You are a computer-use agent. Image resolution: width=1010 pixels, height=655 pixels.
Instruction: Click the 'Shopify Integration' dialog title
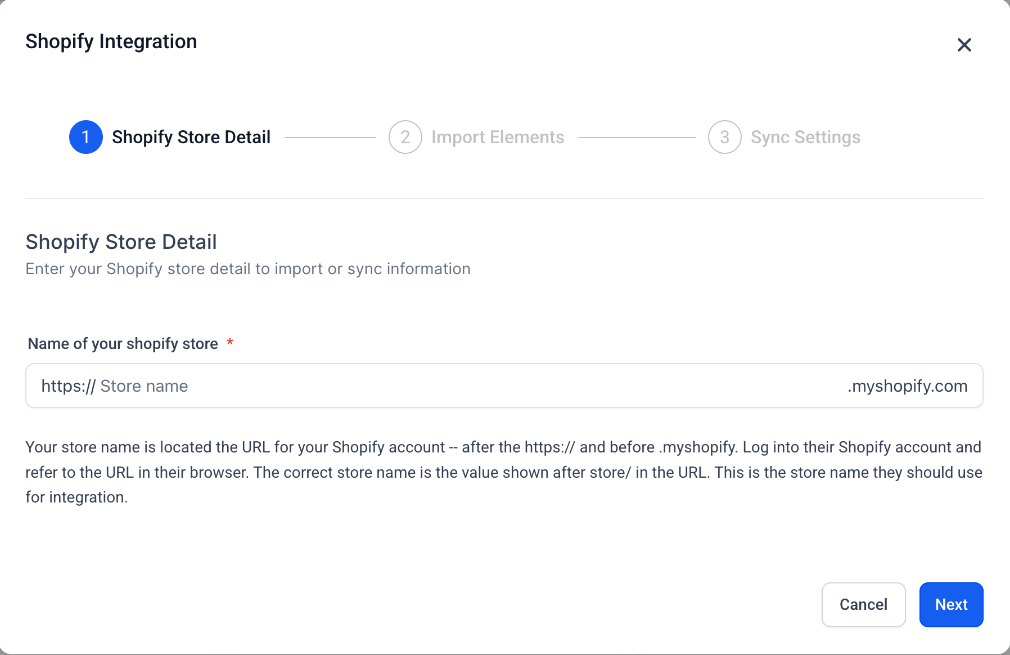(x=111, y=41)
